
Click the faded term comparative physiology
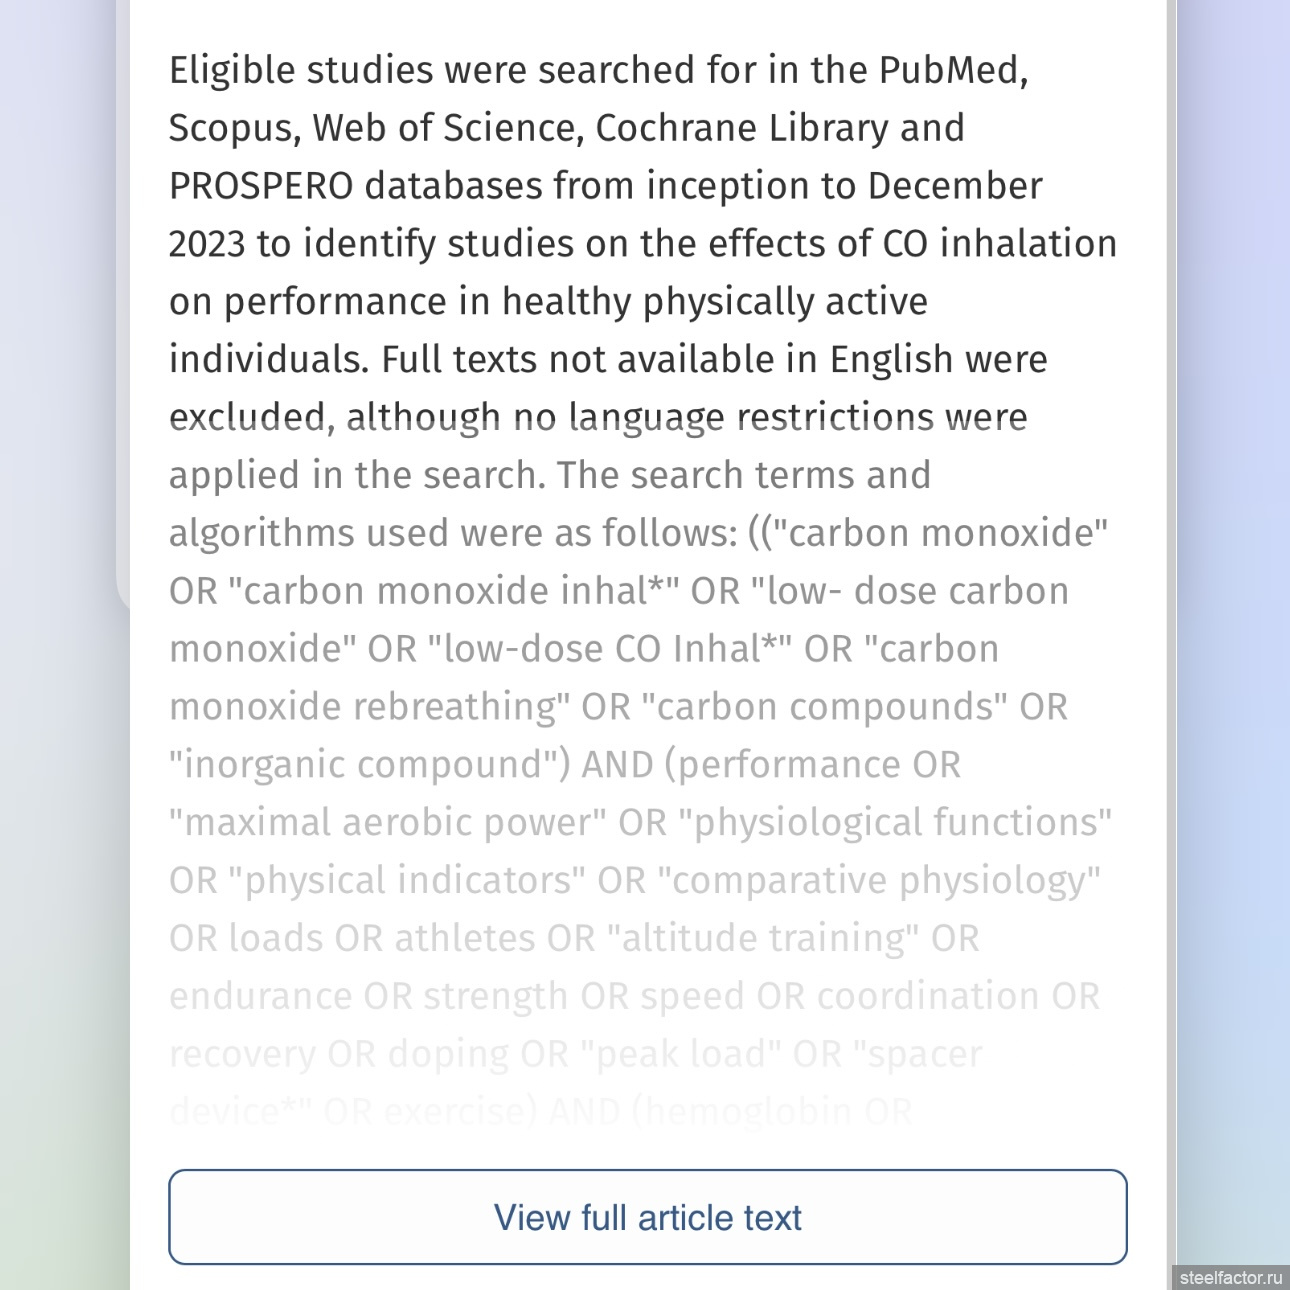pos(879,881)
